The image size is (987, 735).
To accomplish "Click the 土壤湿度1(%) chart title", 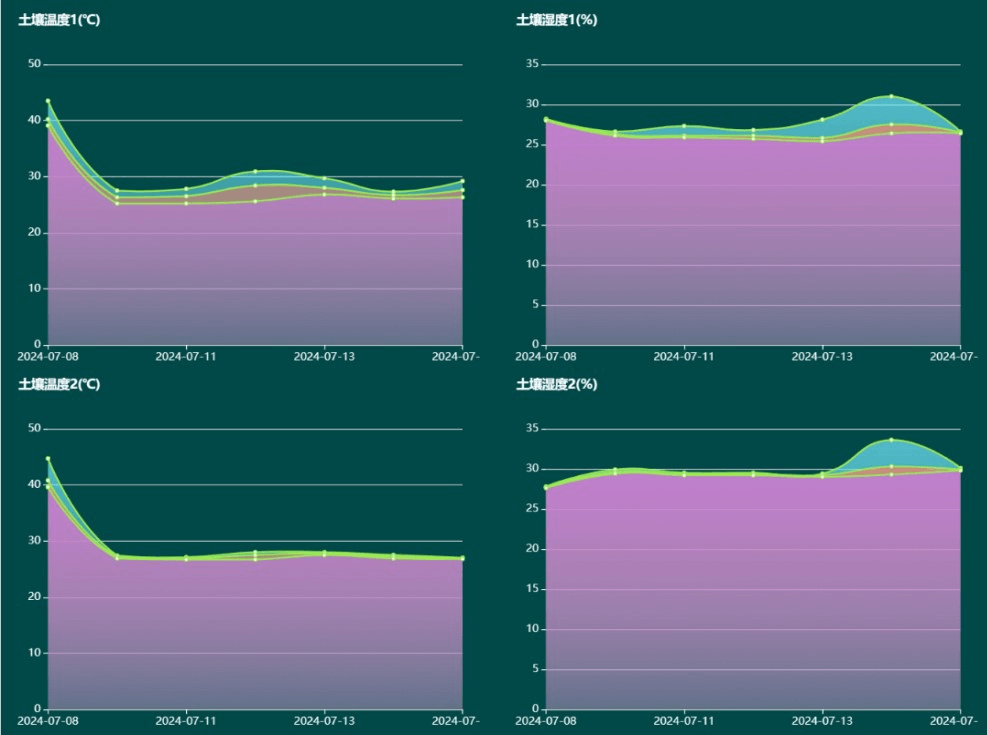I will (x=556, y=20).
